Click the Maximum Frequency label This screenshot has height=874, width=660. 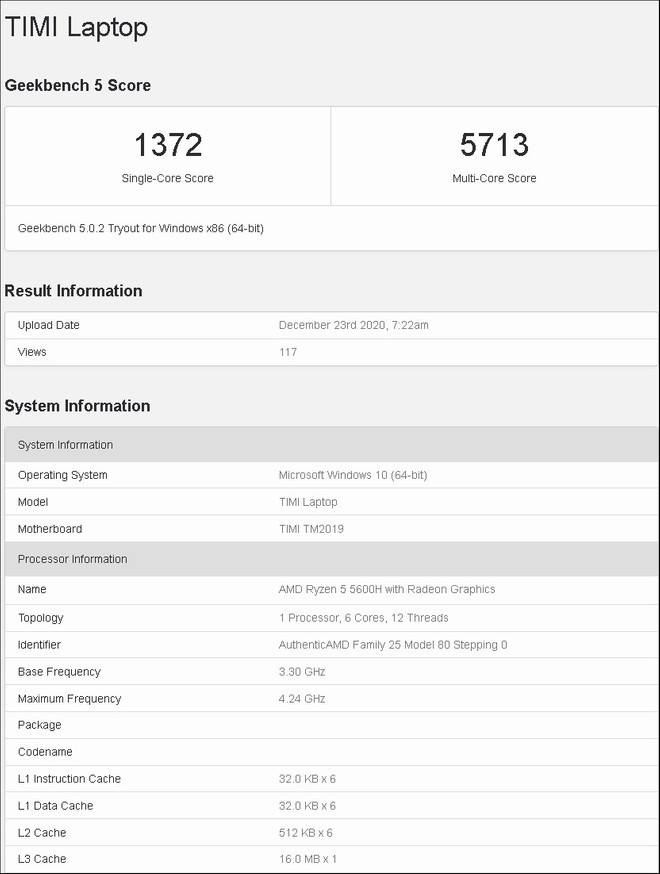[69, 698]
